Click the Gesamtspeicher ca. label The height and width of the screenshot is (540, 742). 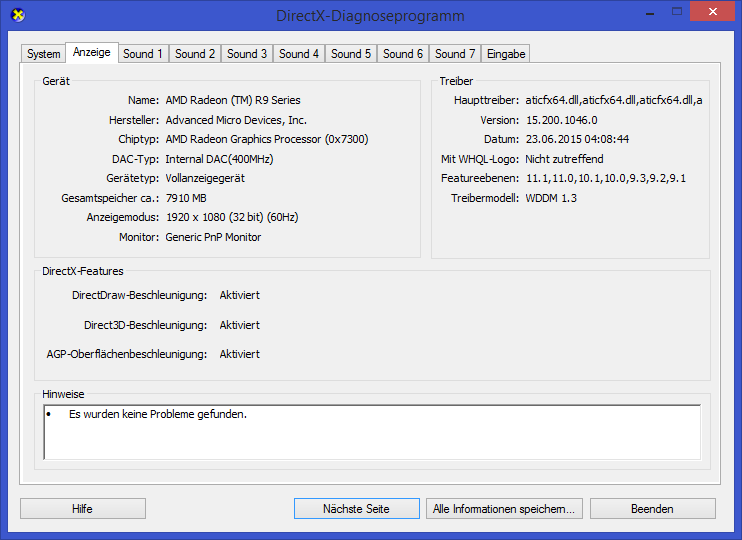(x=110, y=198)
